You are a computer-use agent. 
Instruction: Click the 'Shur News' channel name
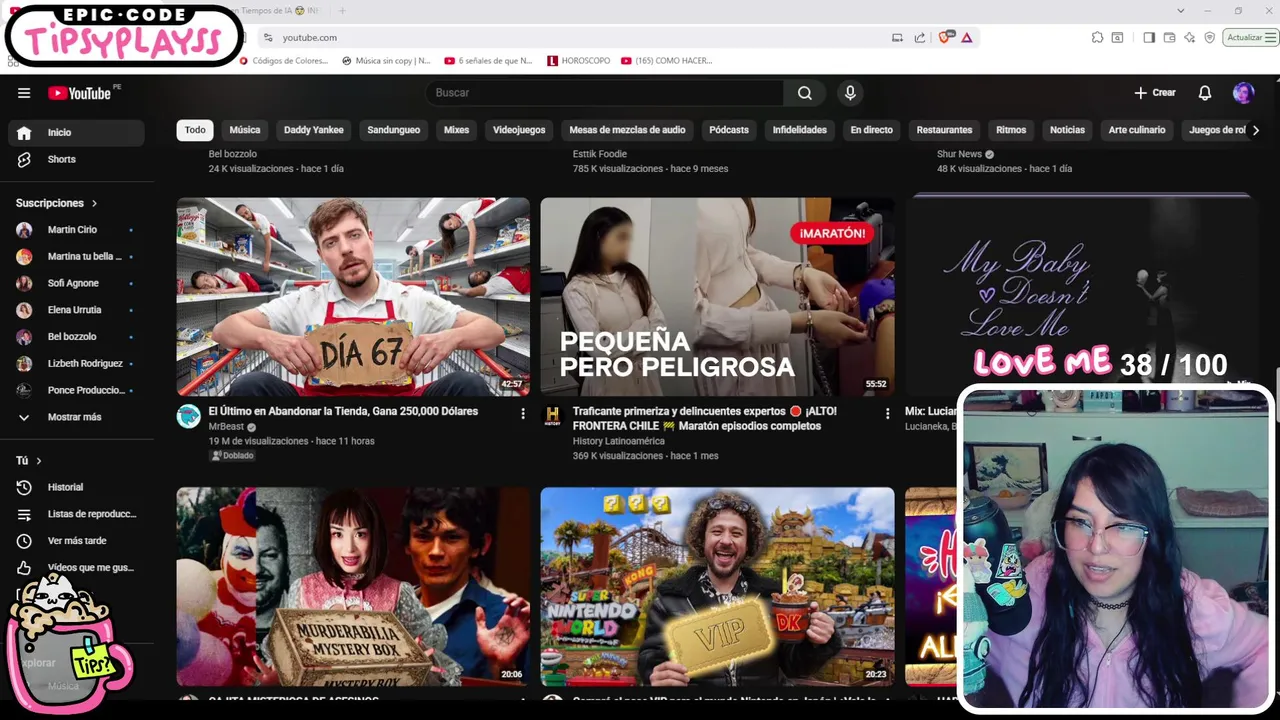tap(959, 154)
